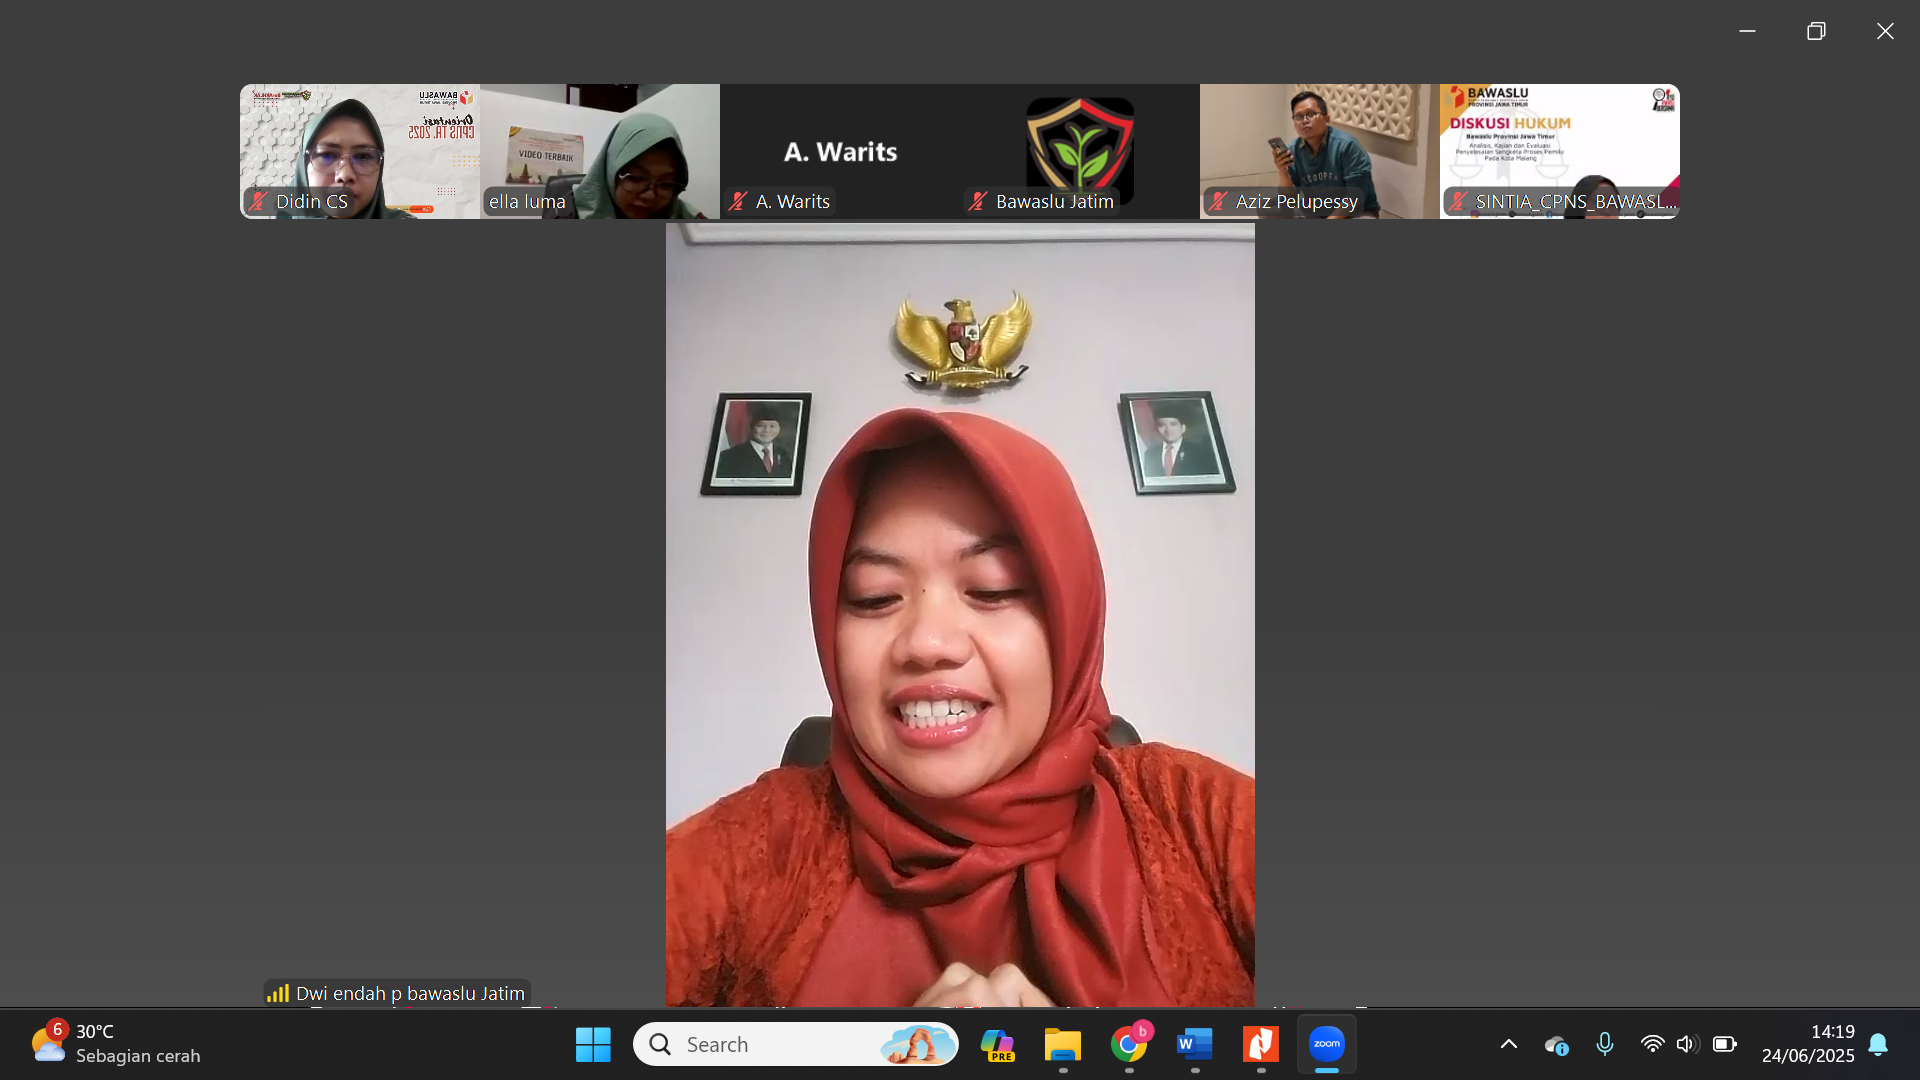Open Zoom from the taskbar
The height and width of the screenshot is (1080, 1920).
click(x=1327, y=1044)
